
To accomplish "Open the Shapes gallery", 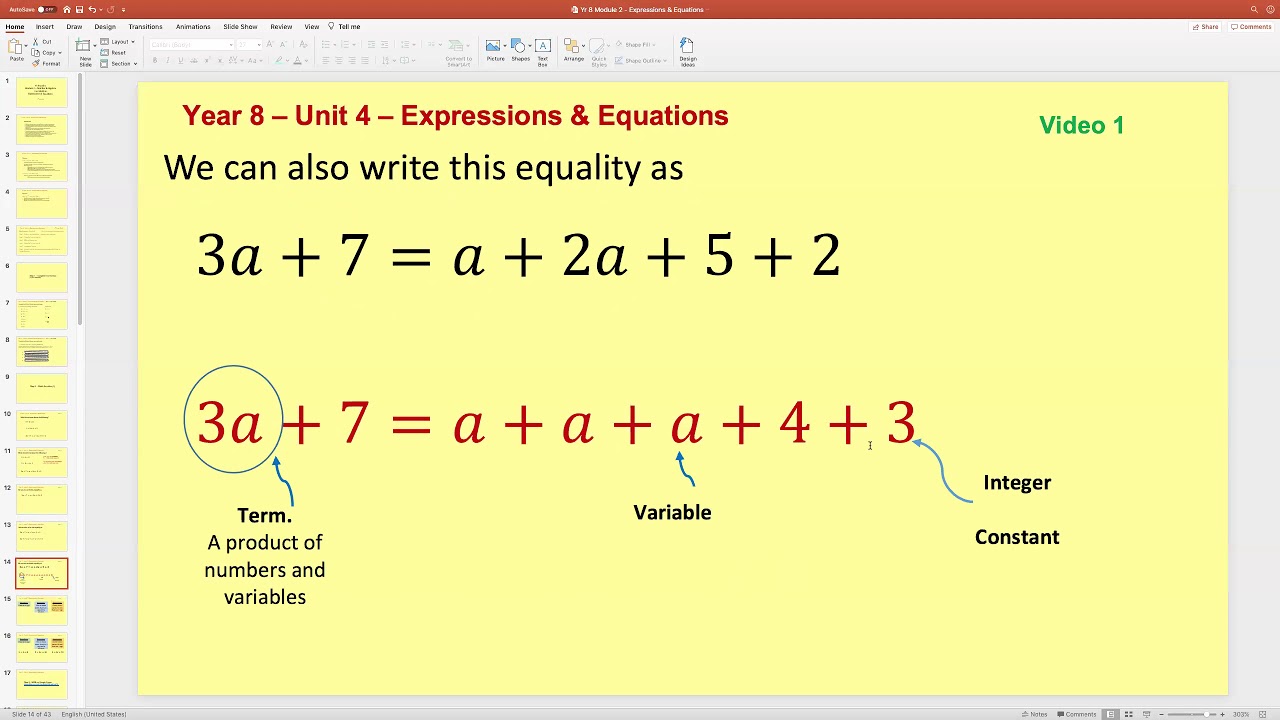I will 520,51.
